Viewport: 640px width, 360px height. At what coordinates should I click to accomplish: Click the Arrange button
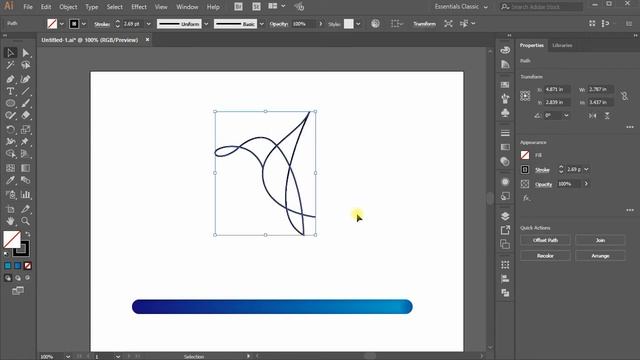[x=600, y=256]
